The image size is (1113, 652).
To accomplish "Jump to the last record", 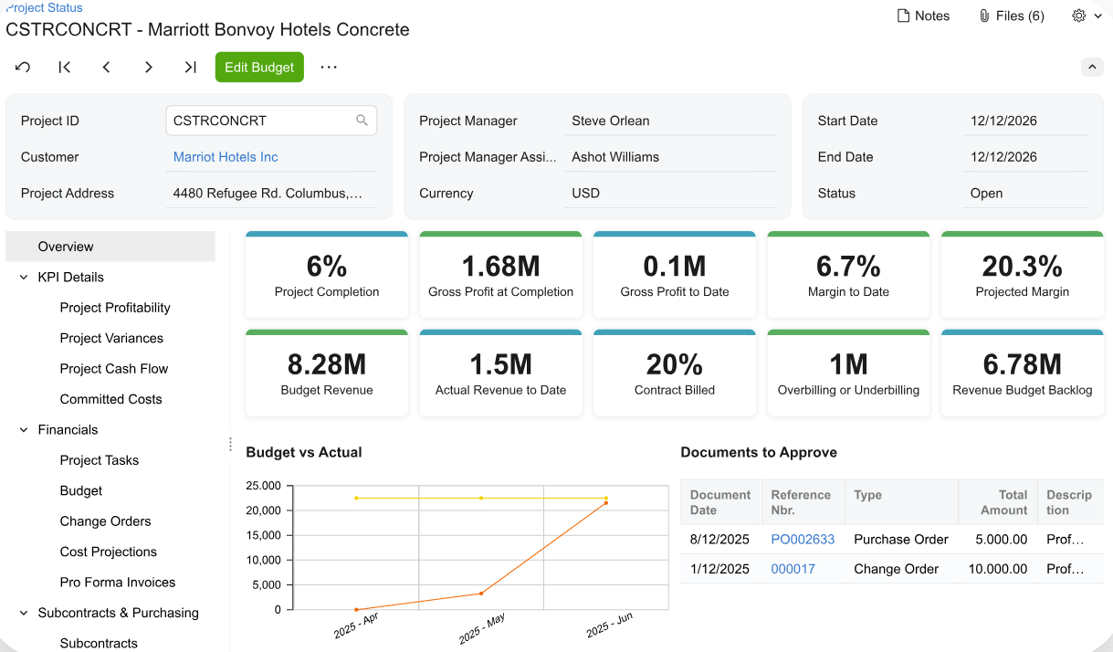I will click(190, 67).
